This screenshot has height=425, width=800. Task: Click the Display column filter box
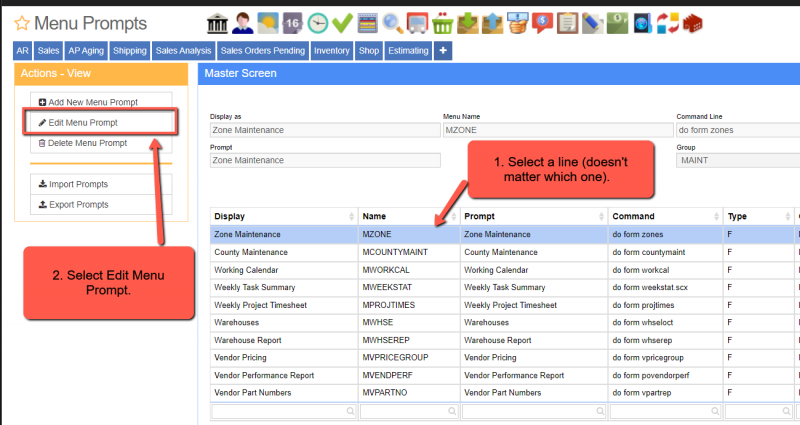tap(283, 410)
